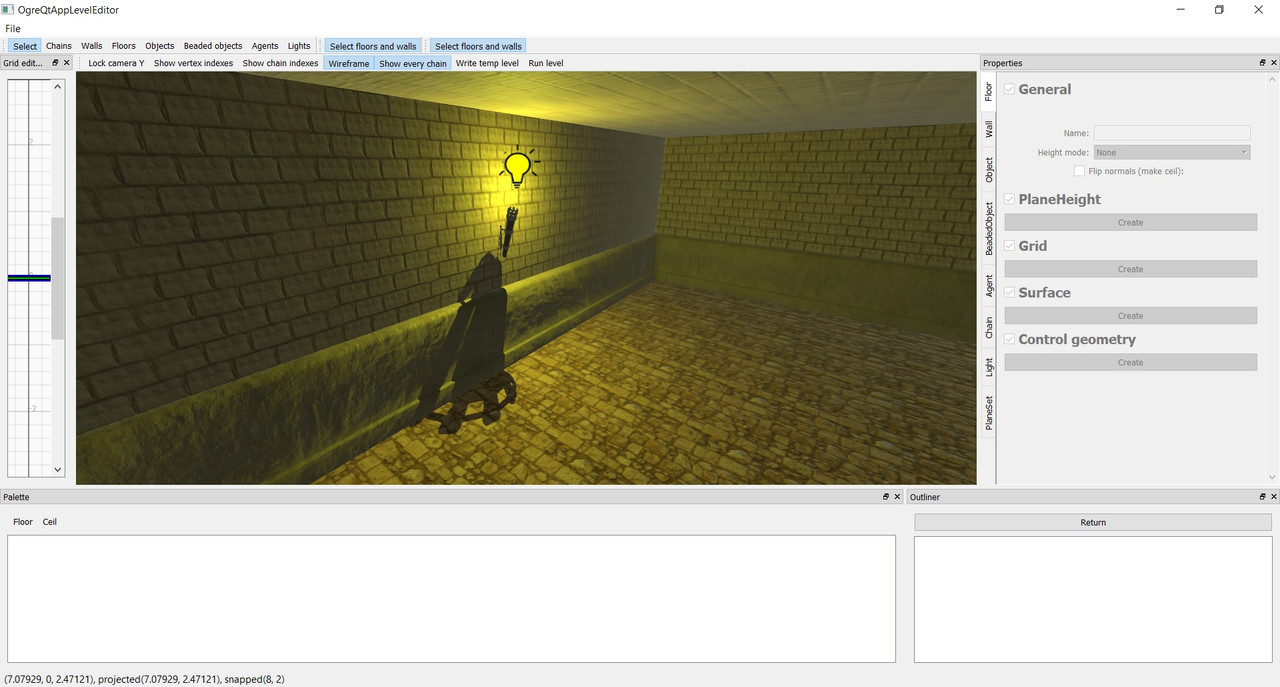
Task: Click the Properties panel scroll down arrow
Action: [x=1273, y=477]
